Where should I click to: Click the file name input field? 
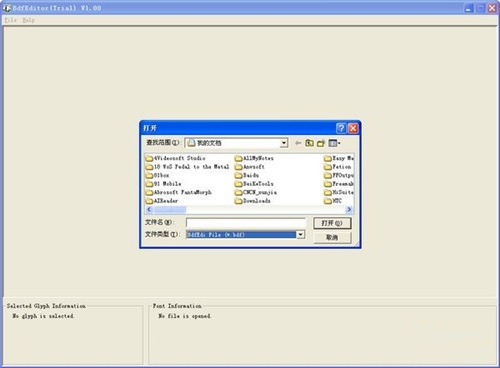pos(246,223)
